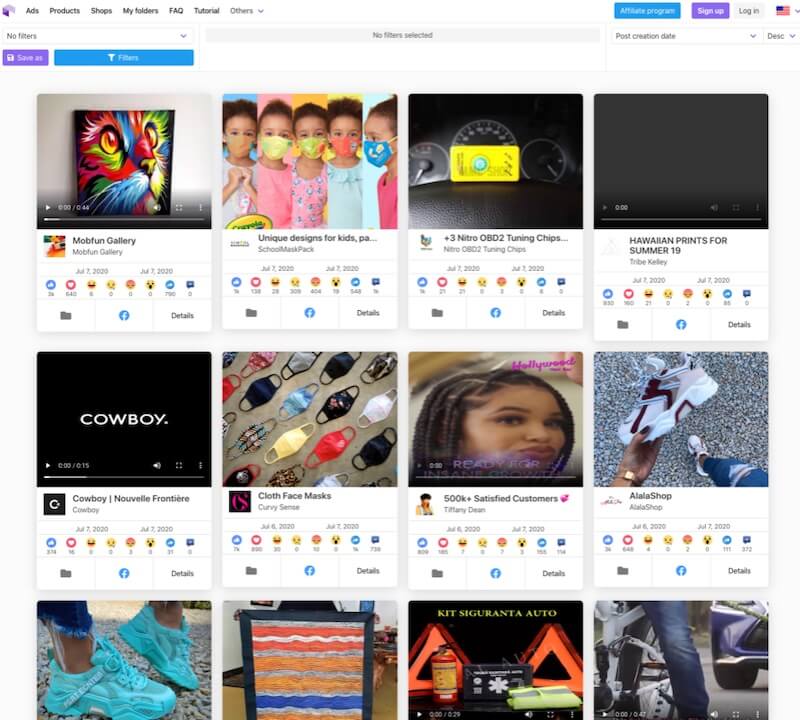
Task: Play the Kit Siguranta Auto video
Action: coord(419,714)
